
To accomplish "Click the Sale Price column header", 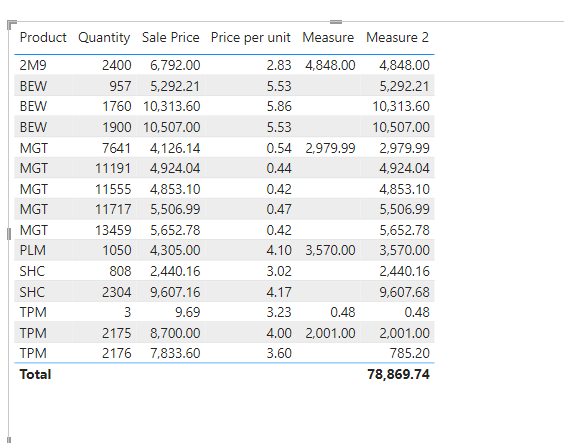I will pos(170,37).
